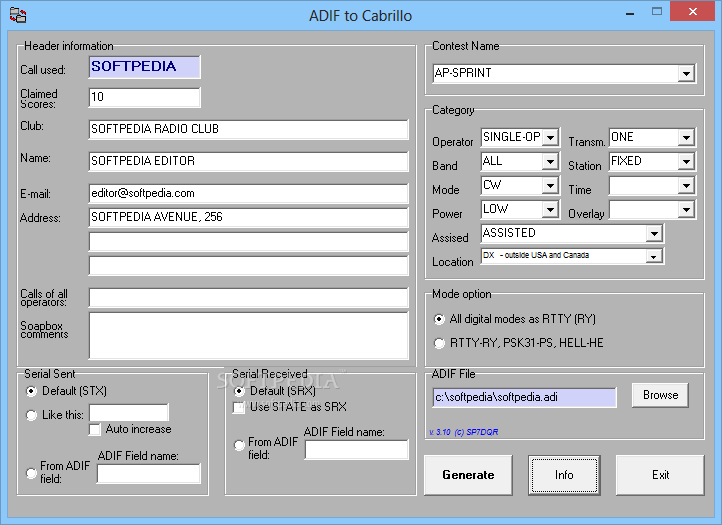Select 'From ADIF field' in Serial Received

pyautogui.click(x=239, y=445)
